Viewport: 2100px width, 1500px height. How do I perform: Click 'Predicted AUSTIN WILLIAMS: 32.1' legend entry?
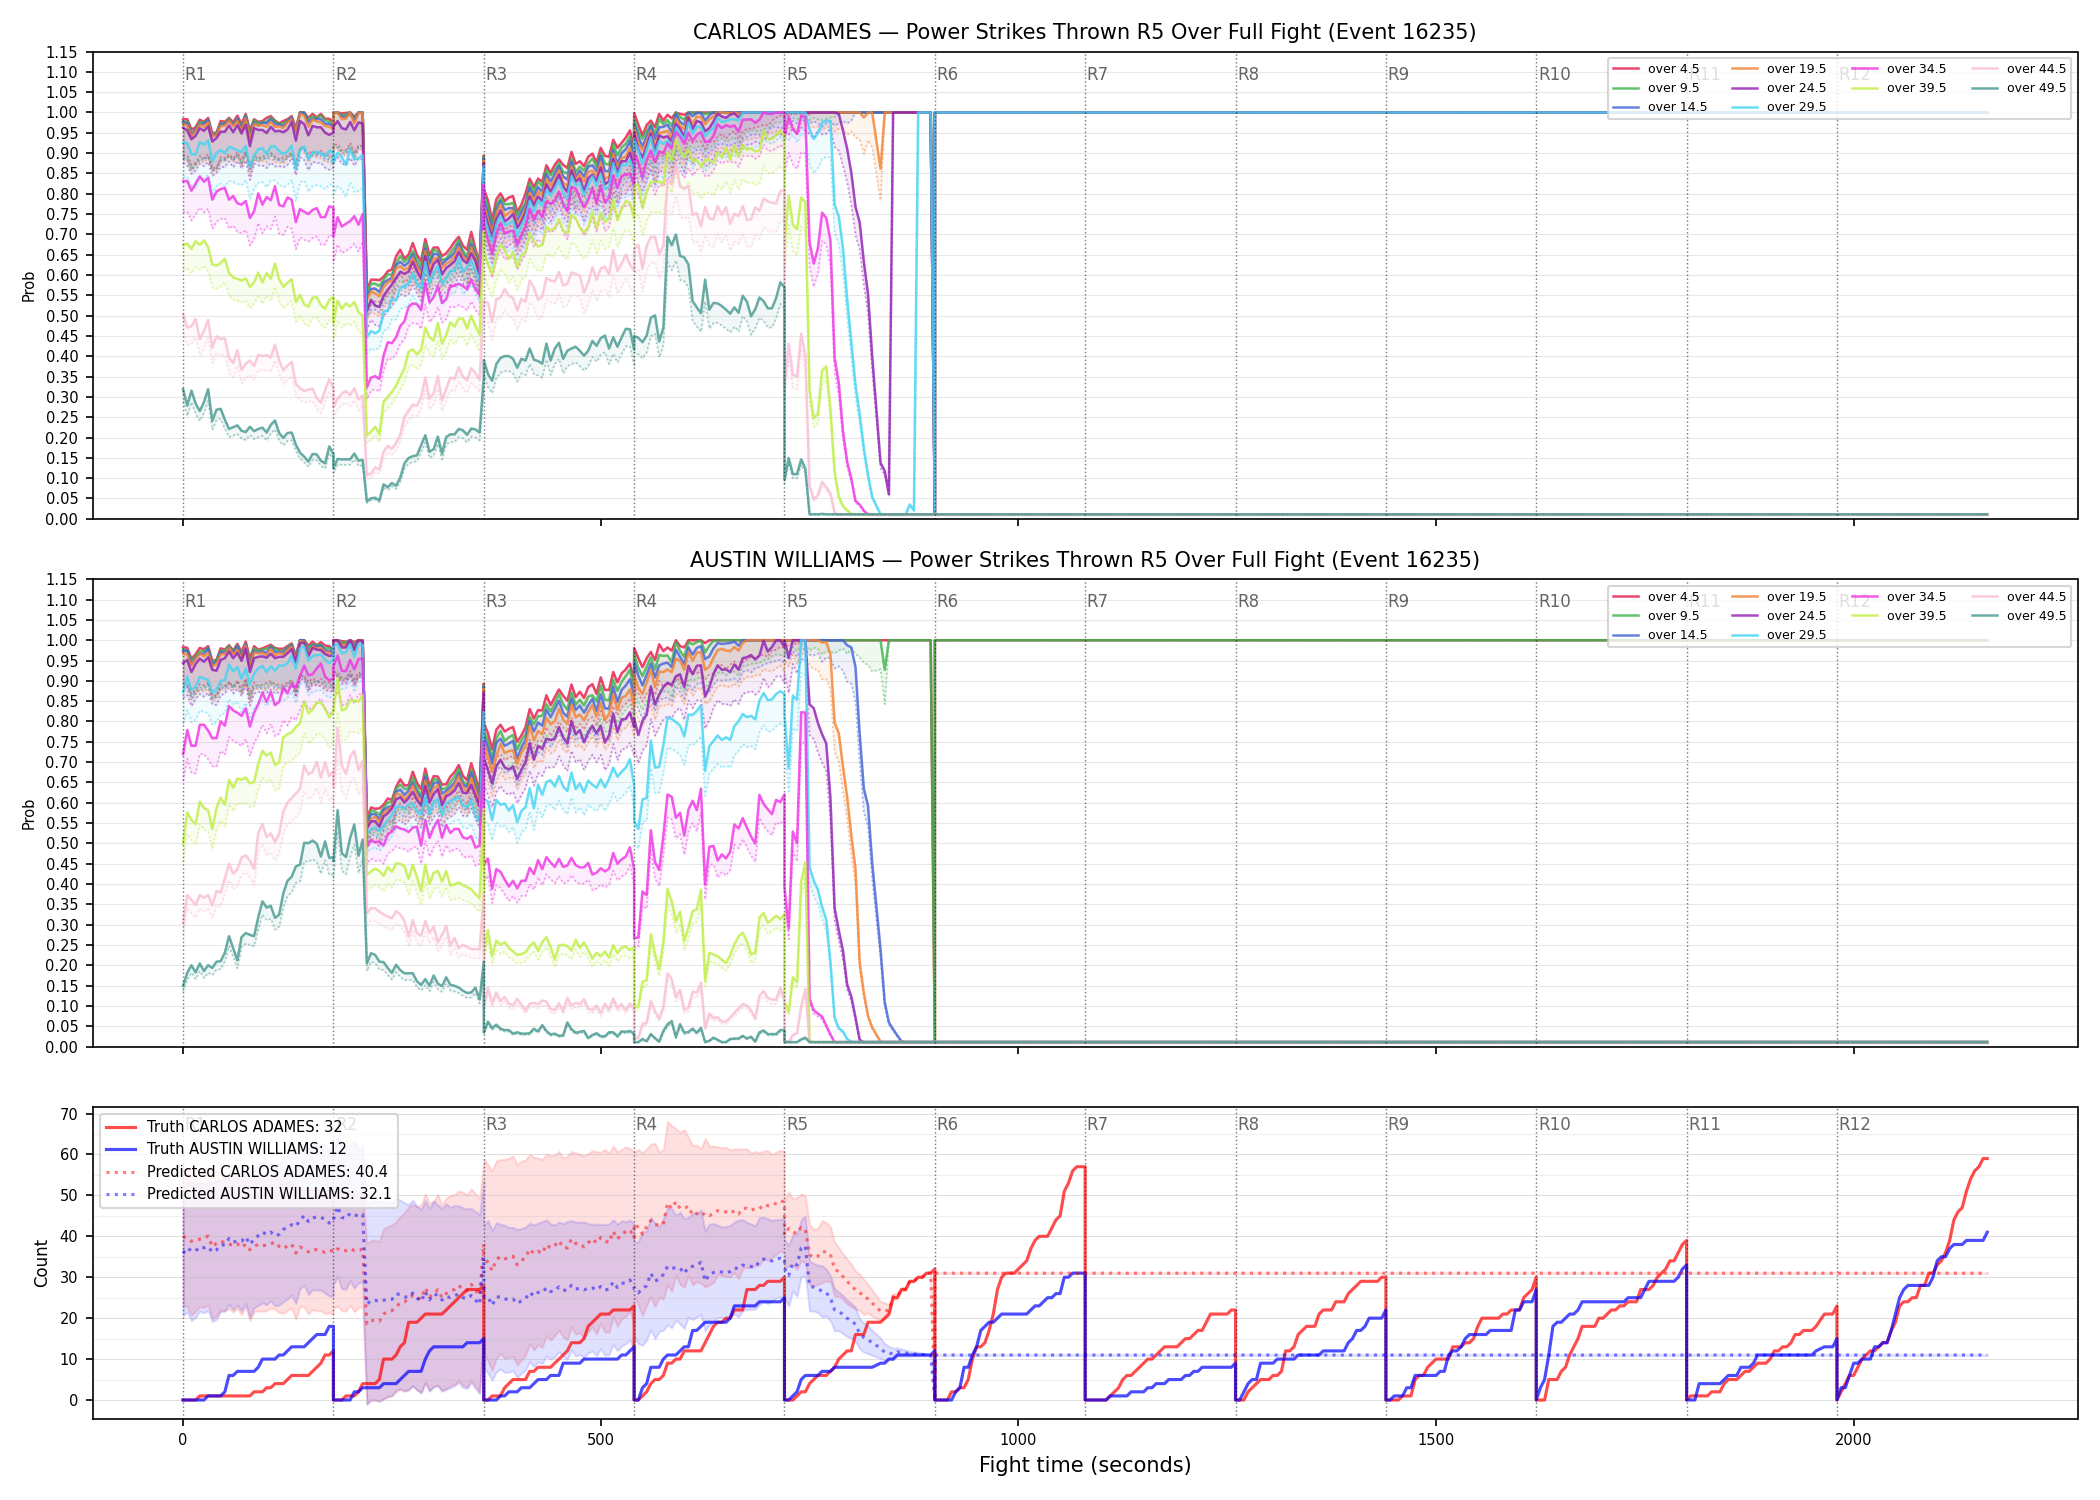point(248,1194)
